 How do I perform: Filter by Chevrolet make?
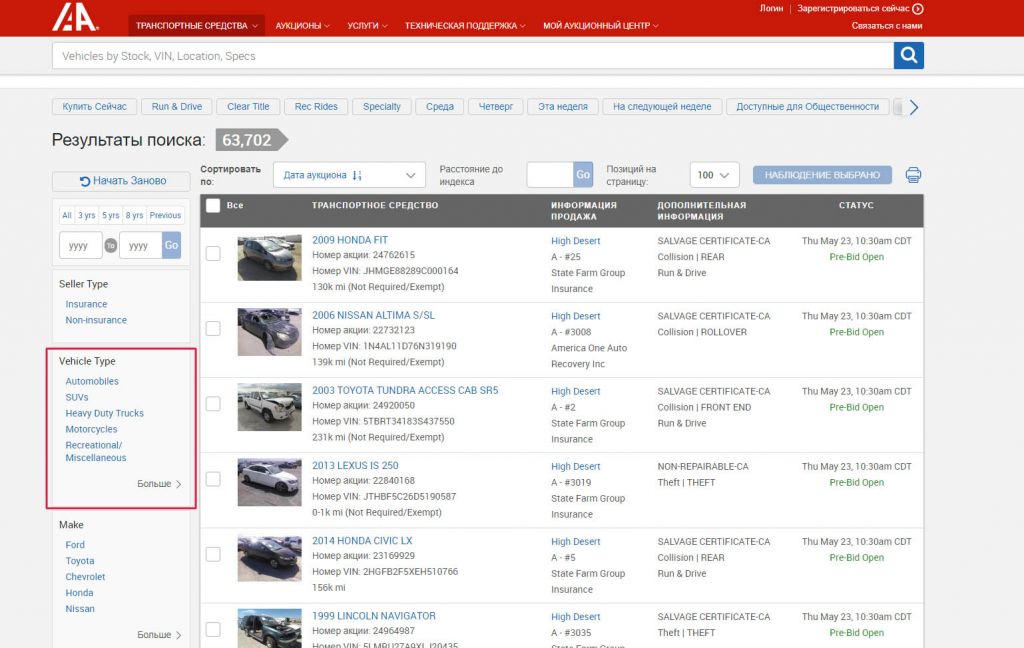click(x=85, y=577)
